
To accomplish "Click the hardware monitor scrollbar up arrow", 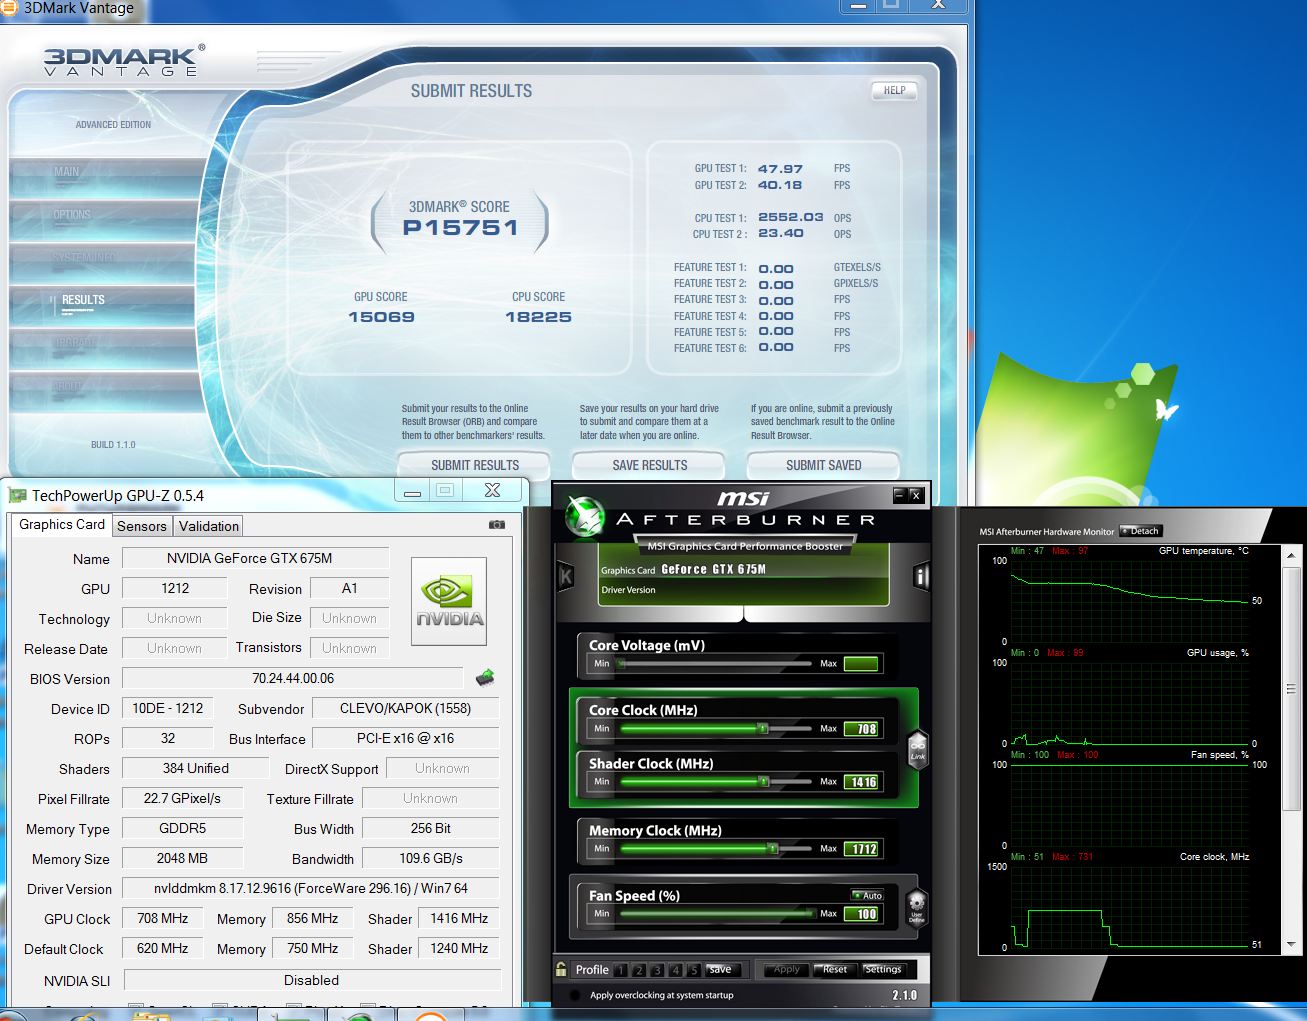I will 1290,555.
